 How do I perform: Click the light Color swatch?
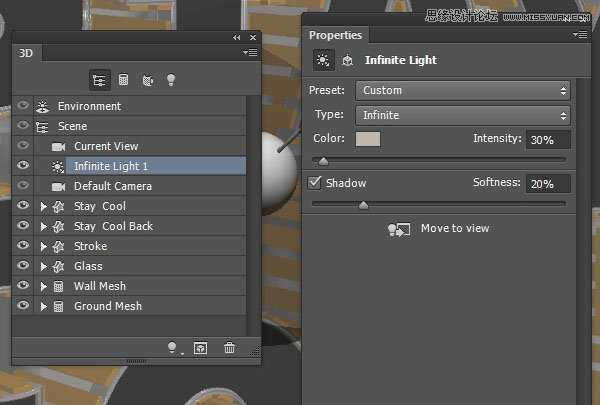(x=367, y=139)
